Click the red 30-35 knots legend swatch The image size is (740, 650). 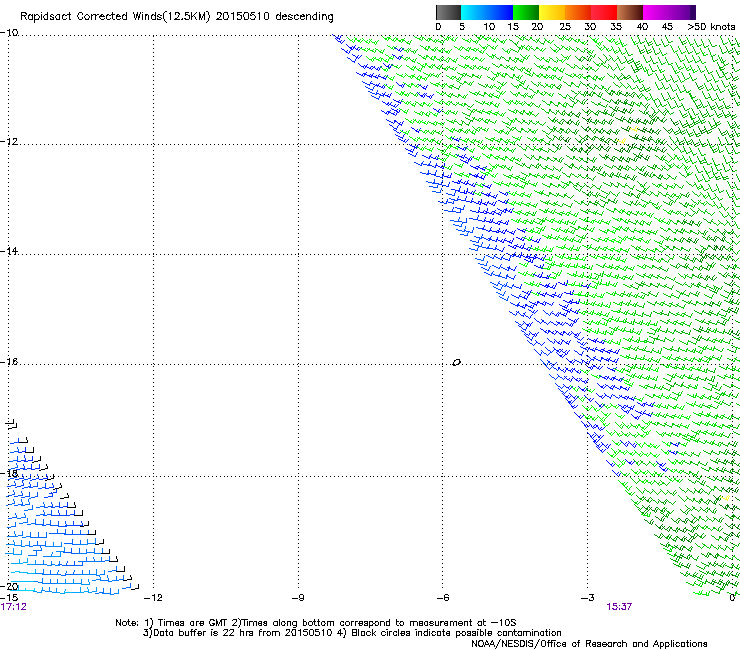point(604,12)
